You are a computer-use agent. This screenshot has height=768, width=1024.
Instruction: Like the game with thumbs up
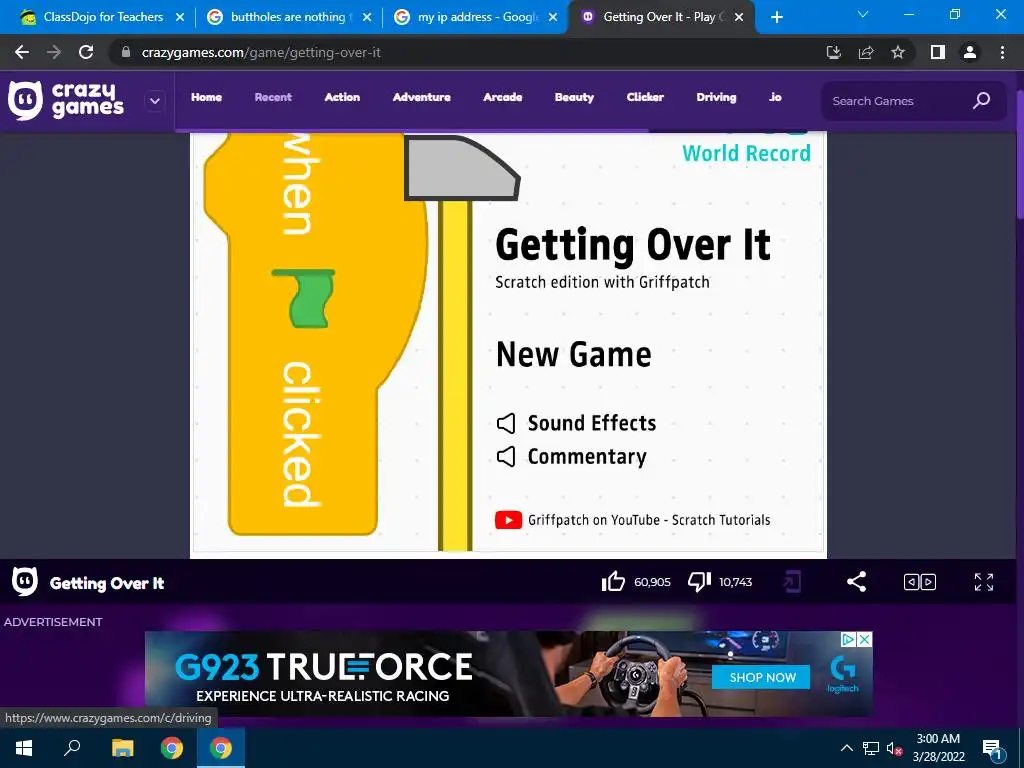click(613, 581)
